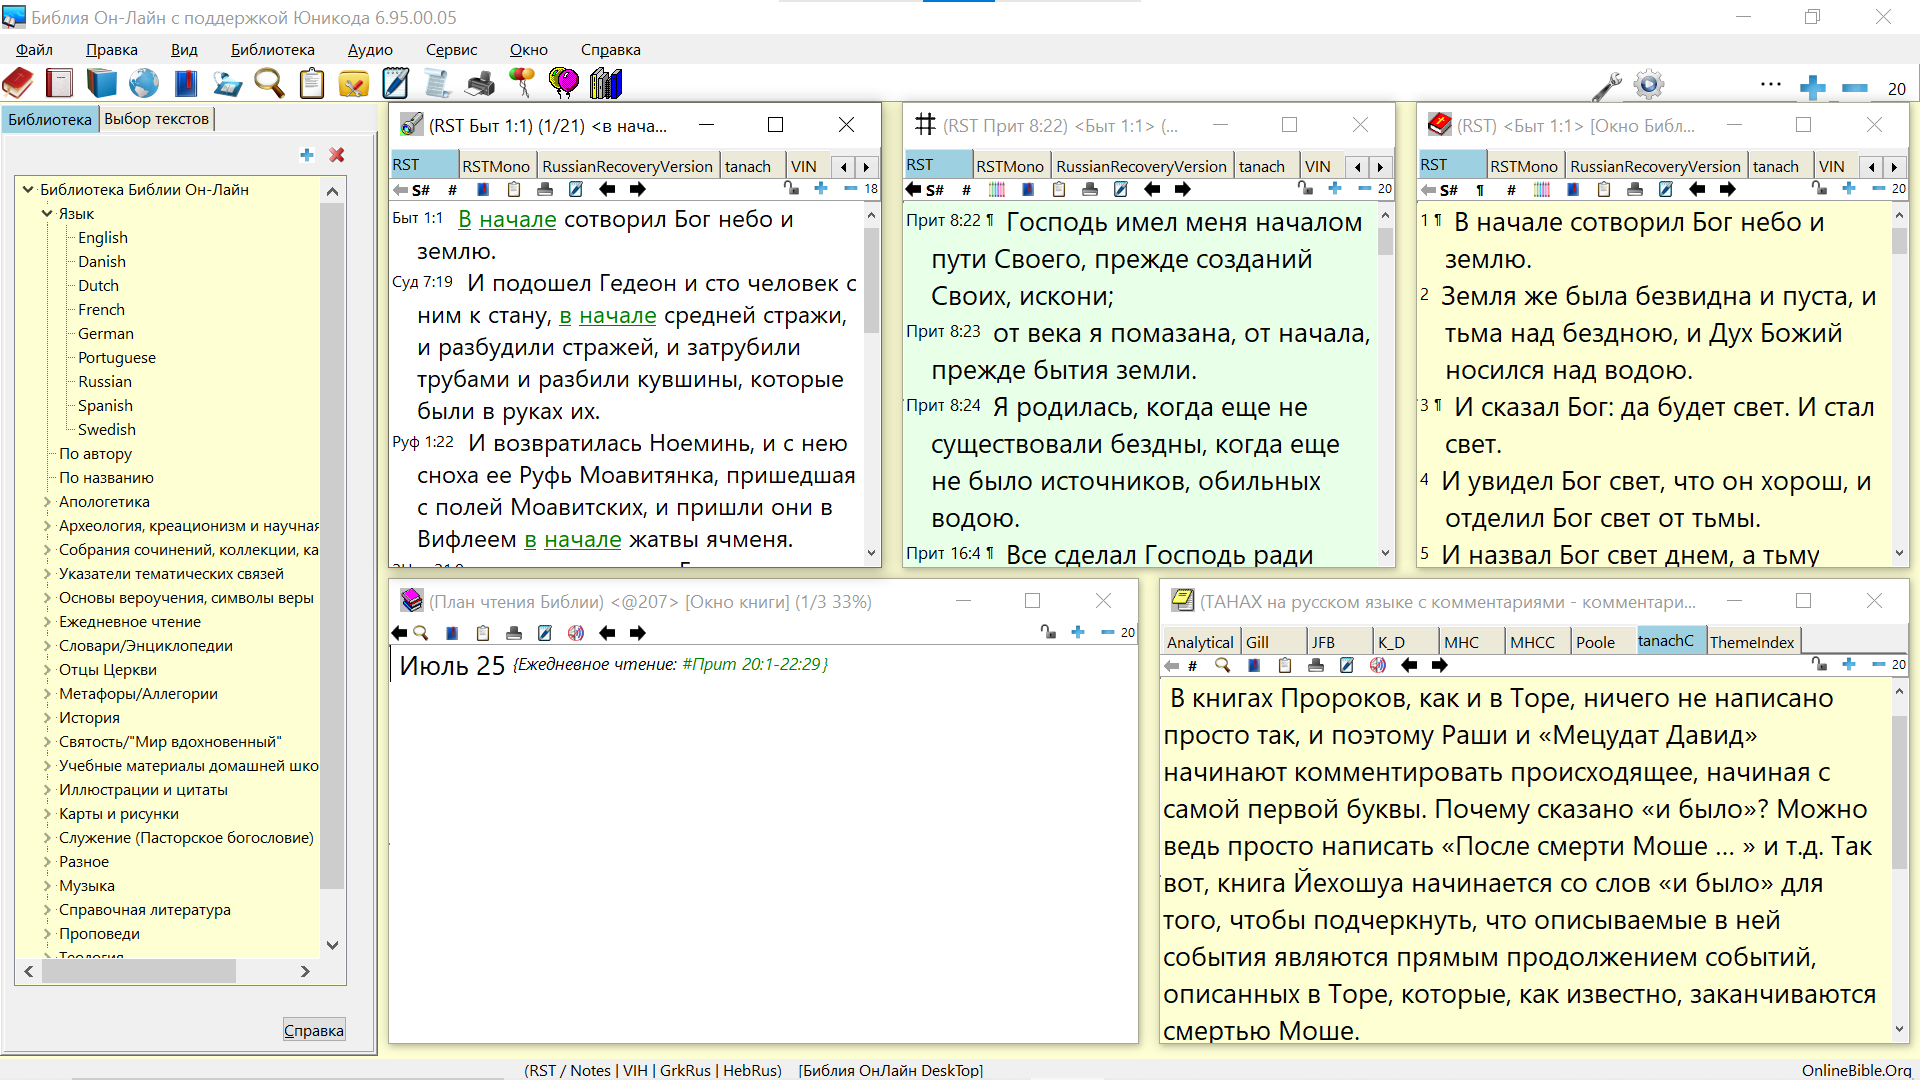Click search magnifier in reading plan window
The height and width of the screenshot is (1080, 1920).
[421, 633]
